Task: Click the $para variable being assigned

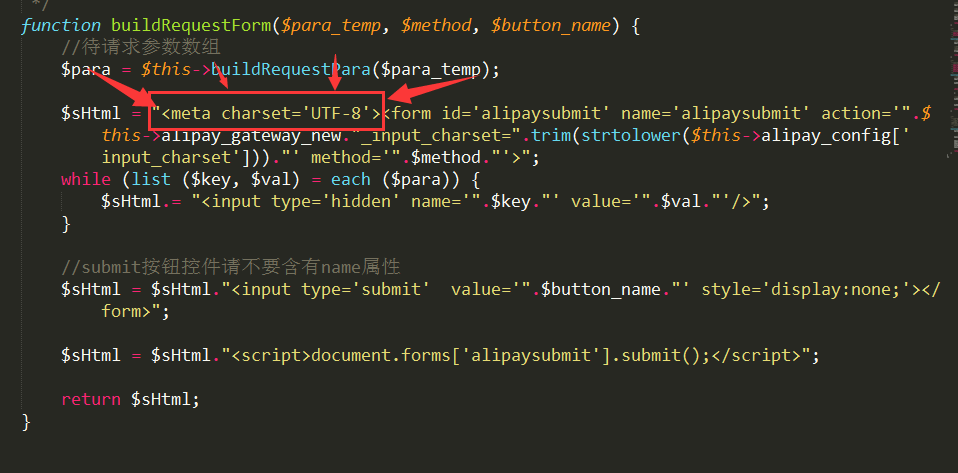Action: pos(86,70)
